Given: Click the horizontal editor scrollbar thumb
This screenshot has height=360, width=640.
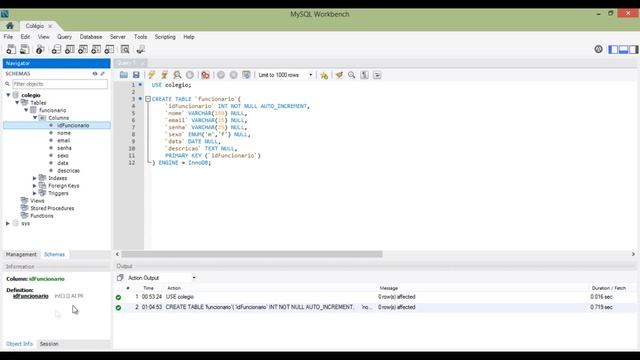Looking at the screenshot, I should (252, 254).
